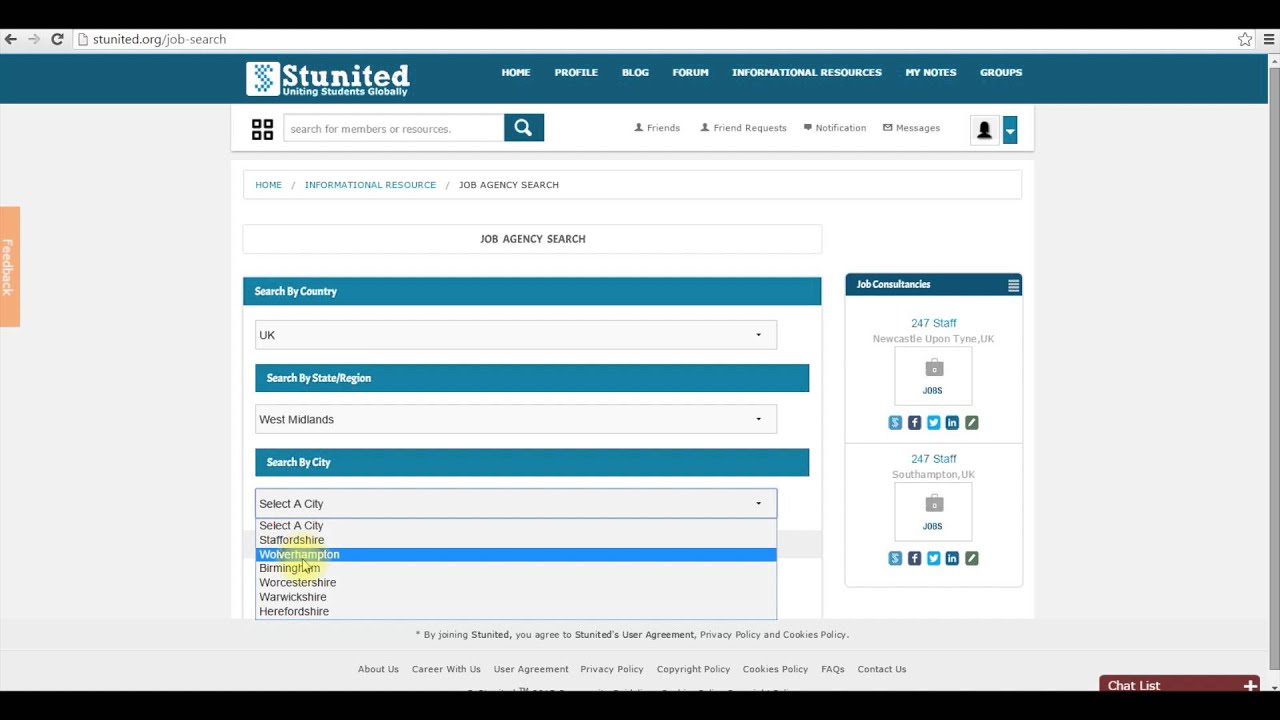Open the country dropdown showing UK
Viewport: 1280px width, 720px height.
[x=516, y=335]
